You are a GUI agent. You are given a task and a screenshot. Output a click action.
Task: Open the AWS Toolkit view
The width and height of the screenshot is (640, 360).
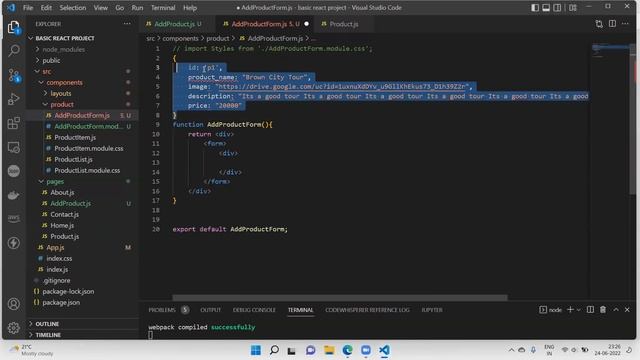pyautogui.click(x=13, y=219)
